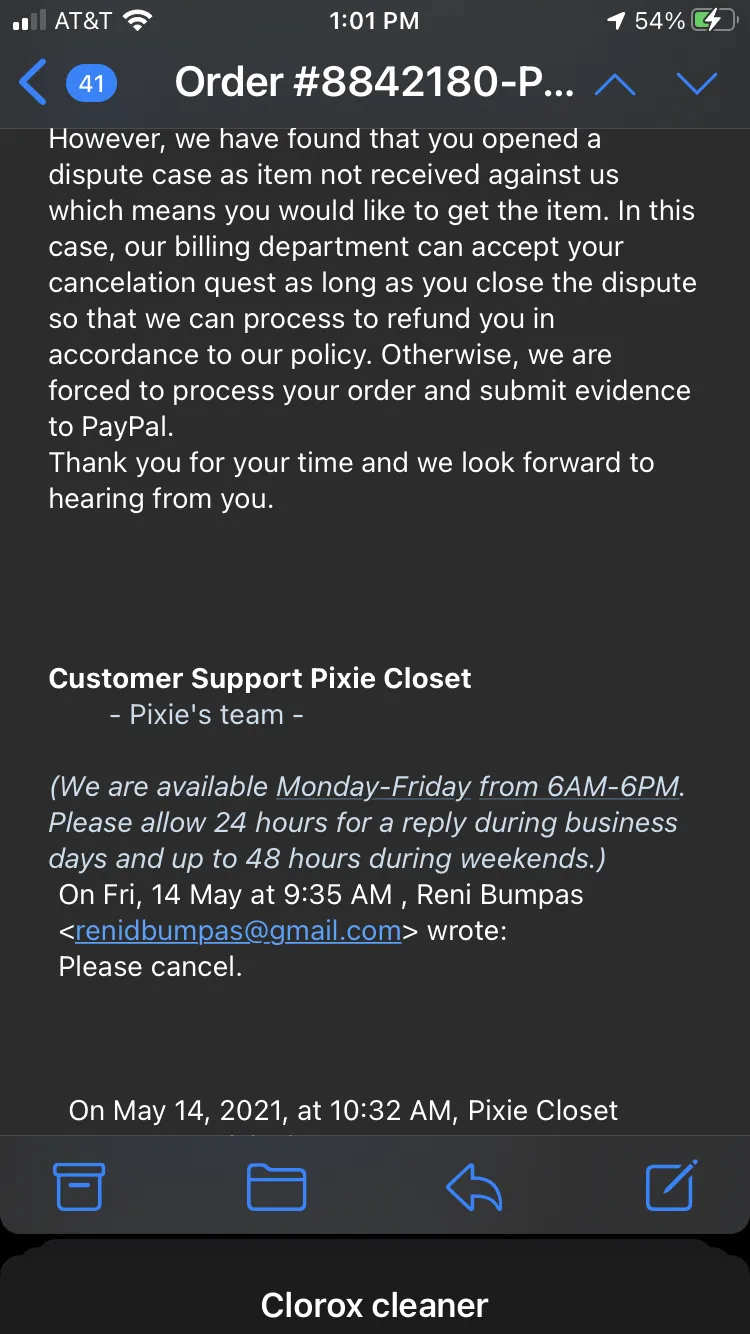Compose a new email message
The image size is (750, 1334).
(x=671, y=1185)
